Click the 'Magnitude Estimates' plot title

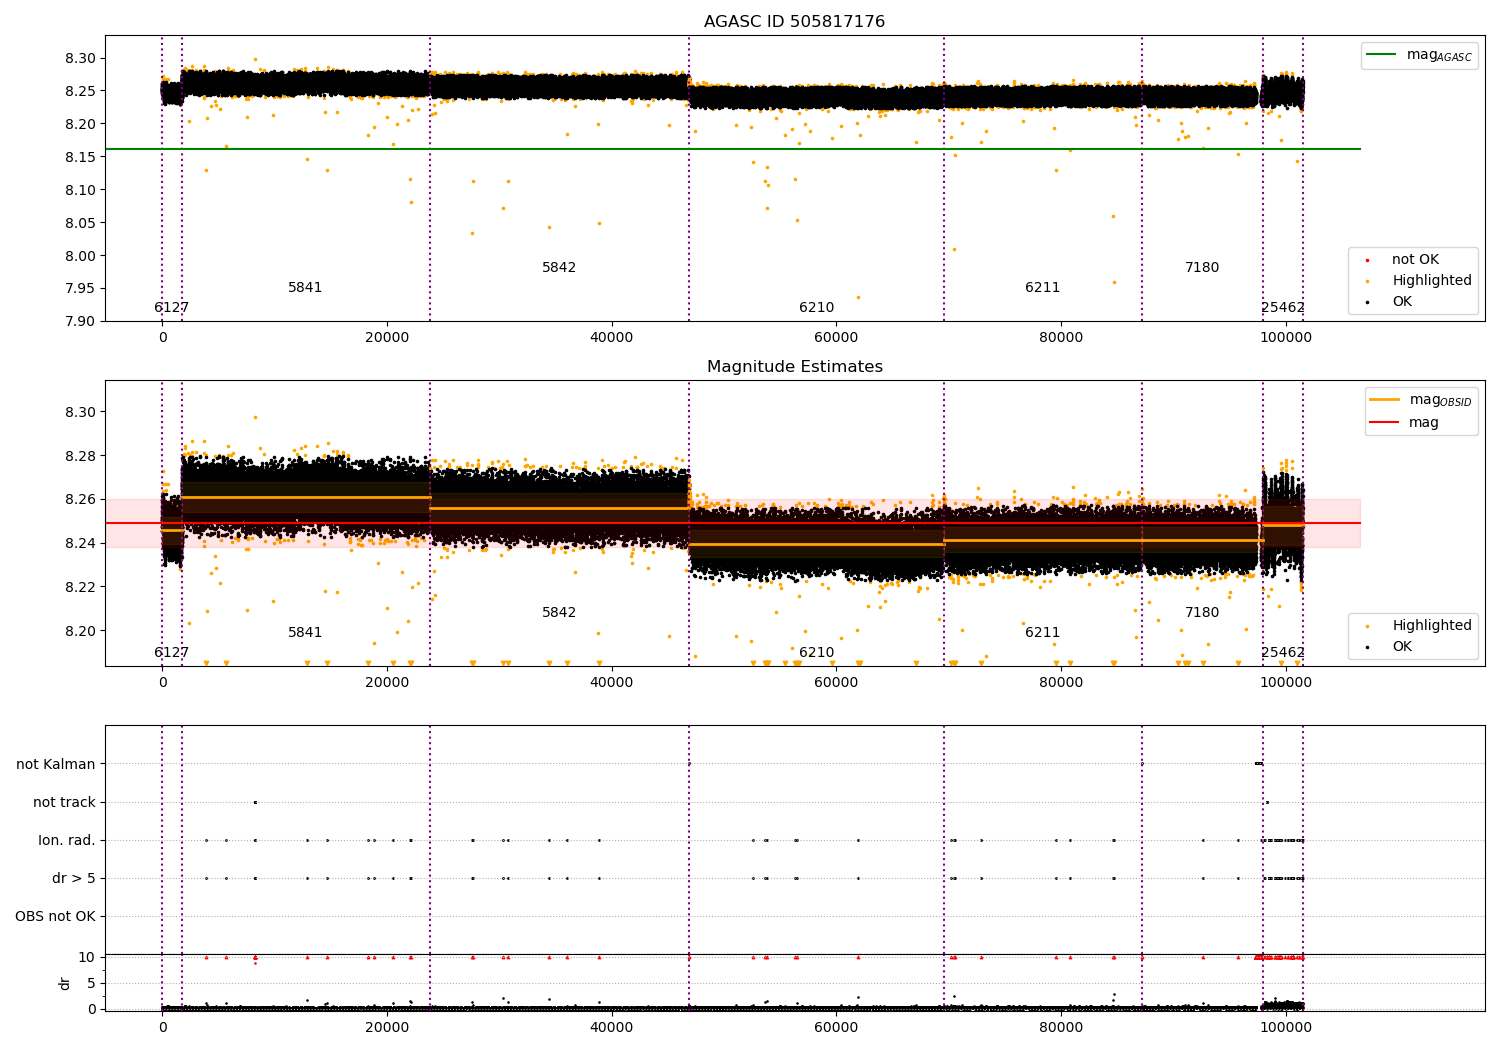tap(794, 367)
